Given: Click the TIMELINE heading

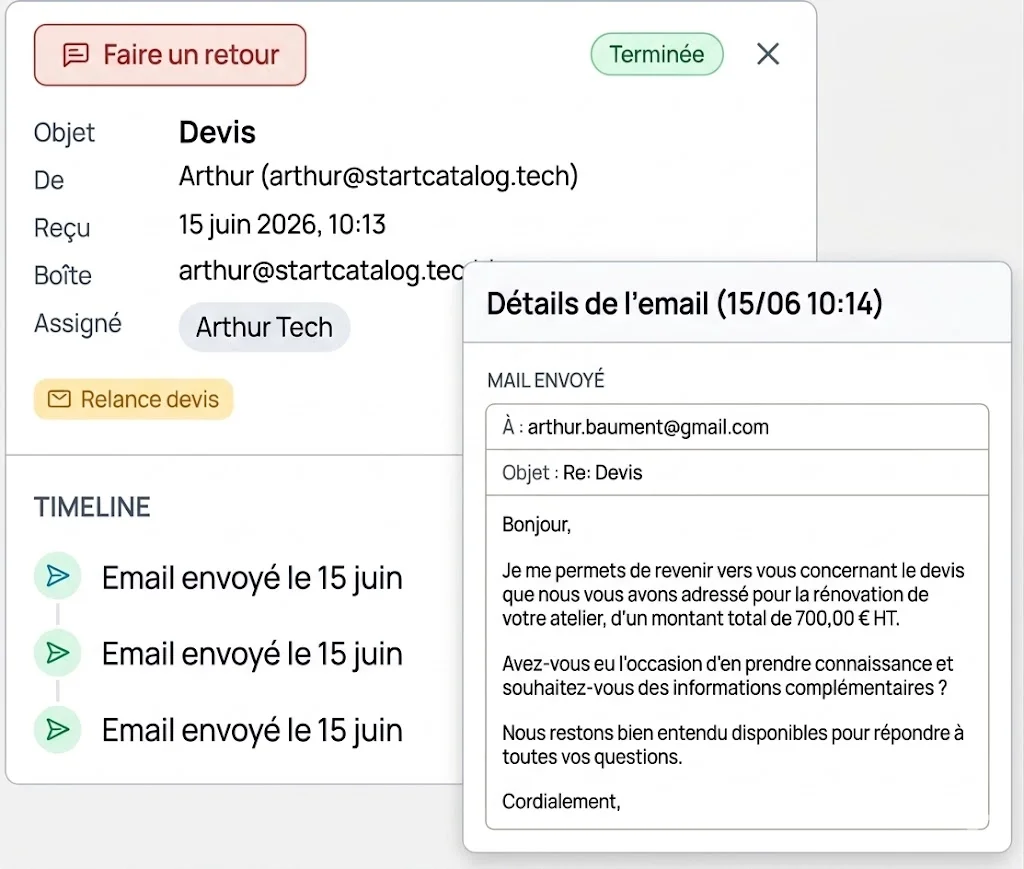Looking at the screenshot, I should [92, 507].
